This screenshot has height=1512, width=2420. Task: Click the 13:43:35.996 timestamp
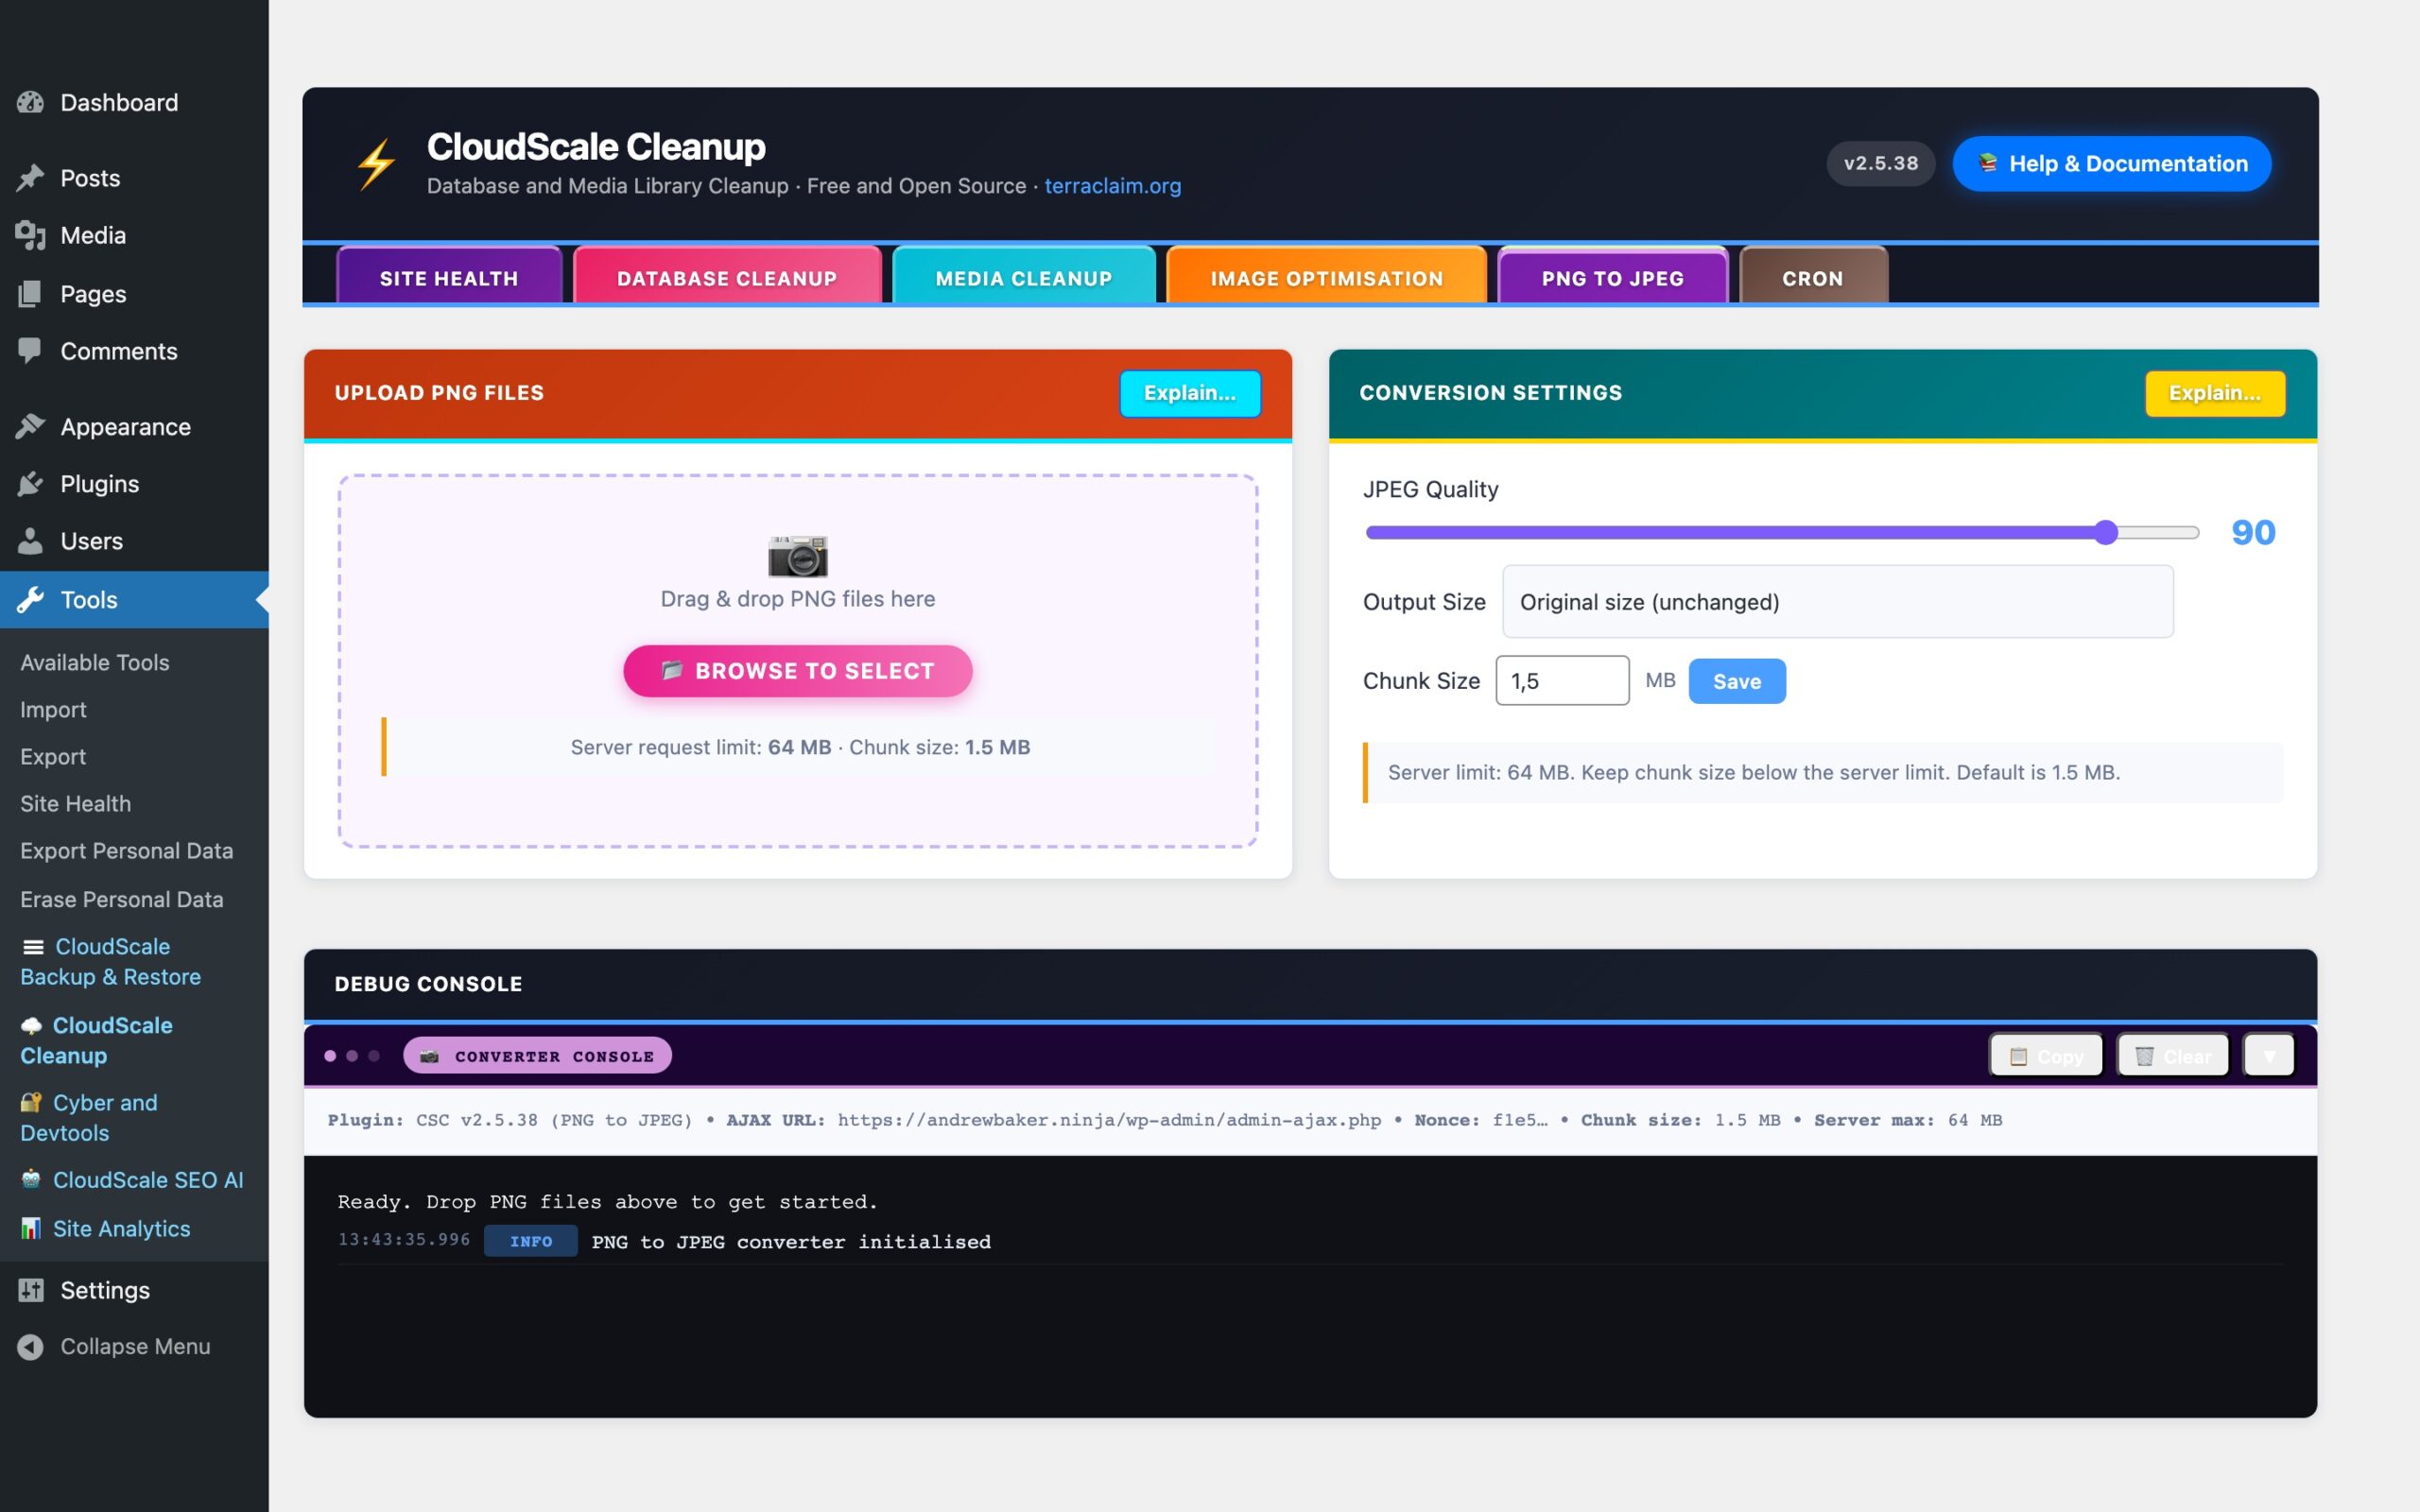pyautogui.click(x=404, y=1240)
